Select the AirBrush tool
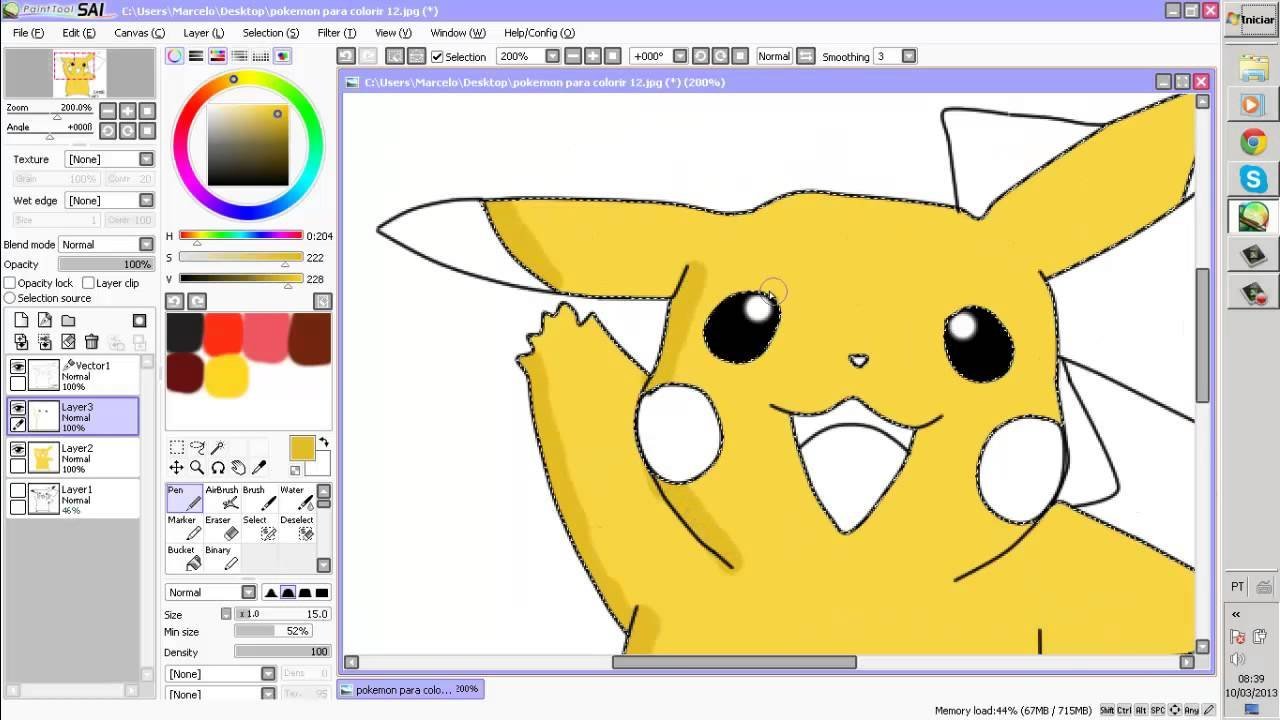Image resolution: width=1280 pixels, height=720 pixels. [221, 497]
